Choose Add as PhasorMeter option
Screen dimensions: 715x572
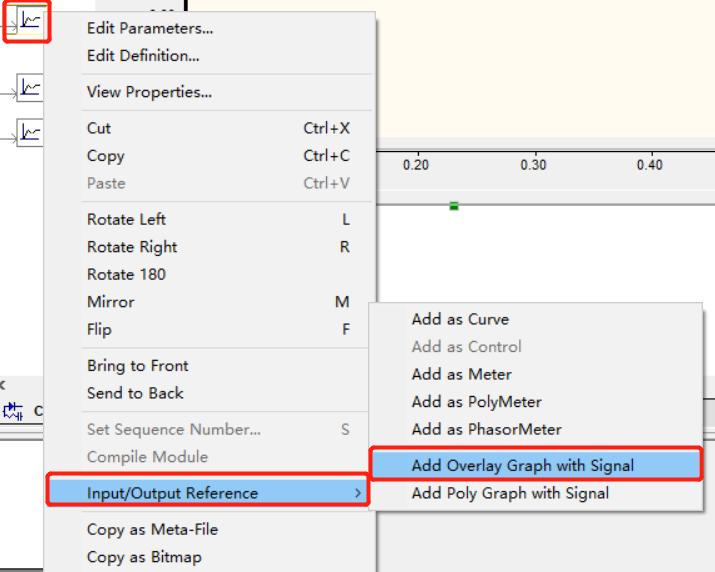tap(486, 429)
